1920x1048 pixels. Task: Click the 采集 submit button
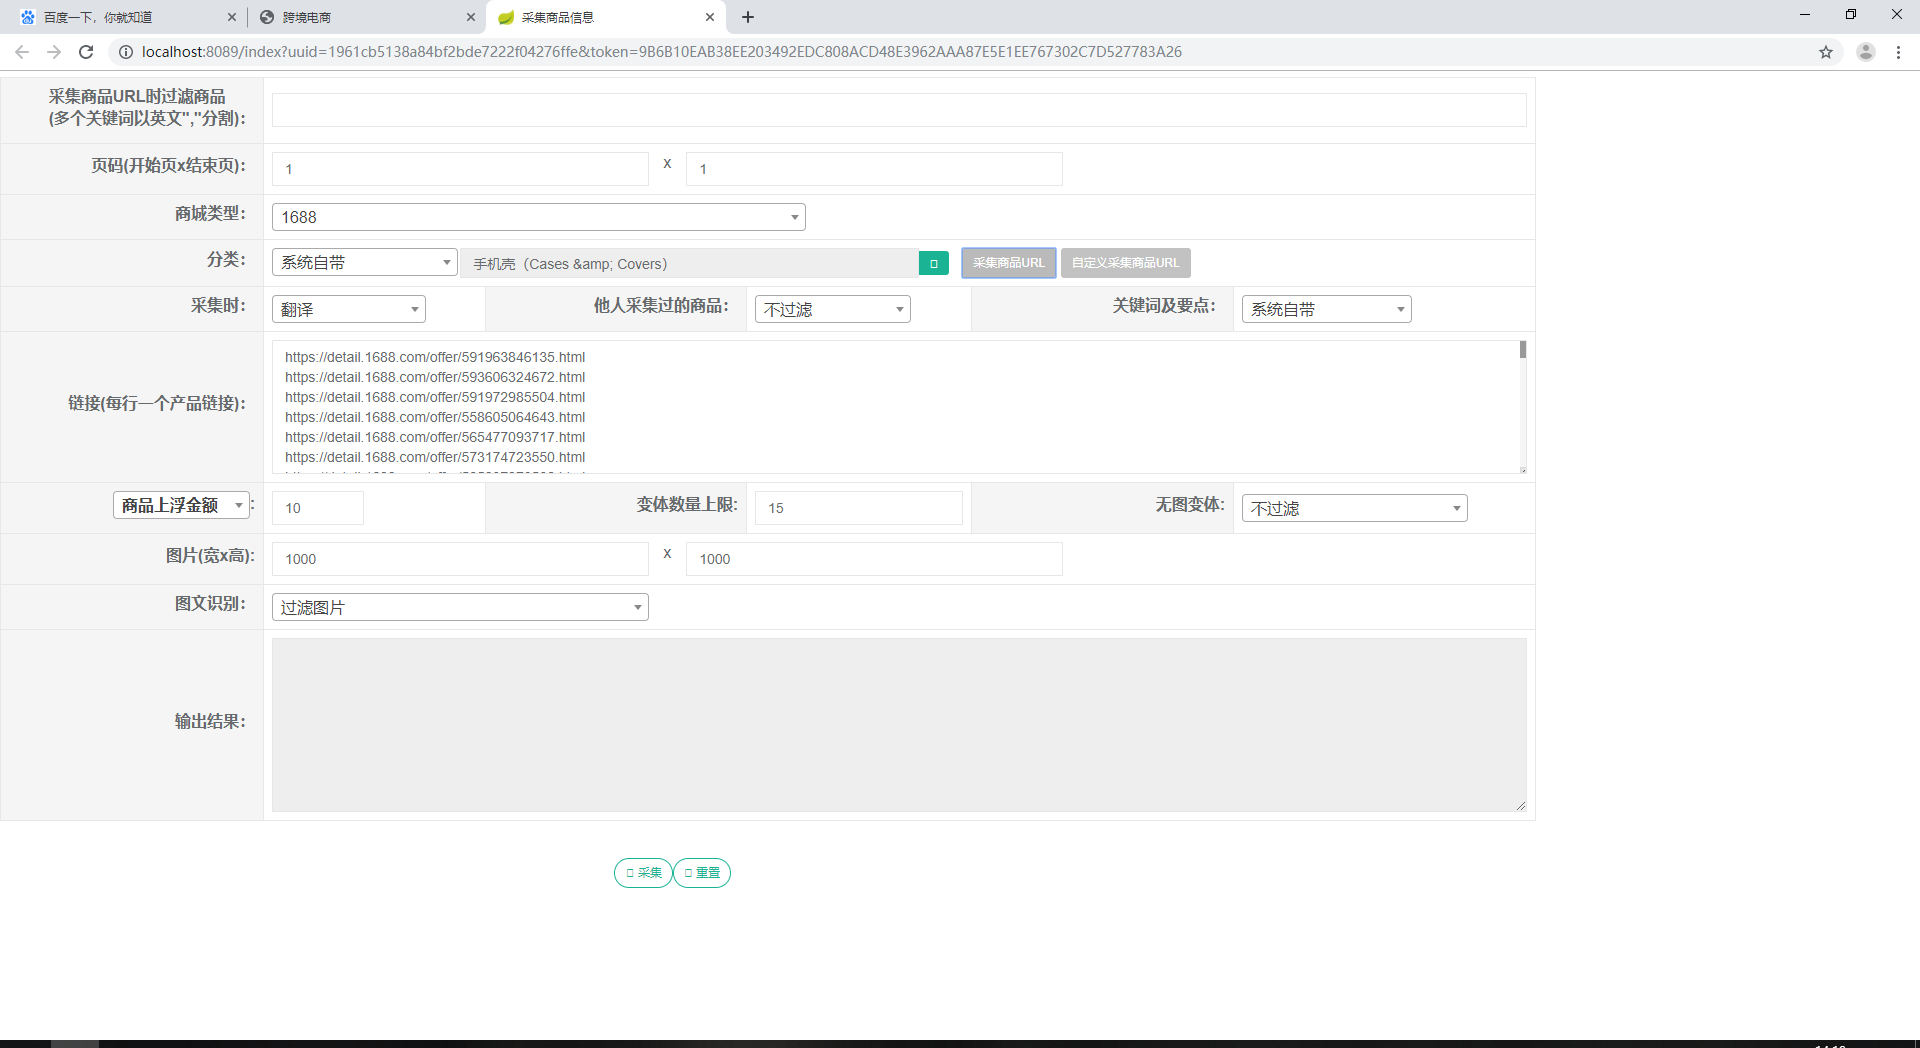[x=643, y=873]
